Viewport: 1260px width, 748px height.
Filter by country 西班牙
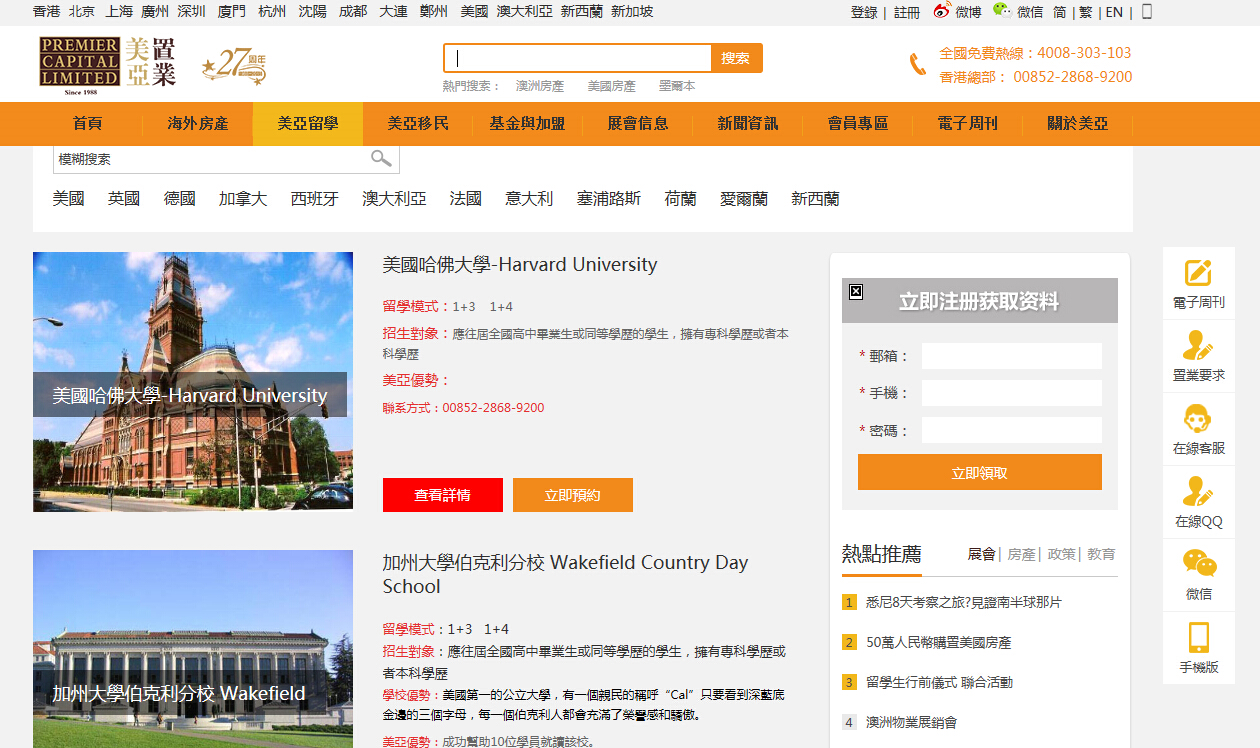[x=315, y=199]
